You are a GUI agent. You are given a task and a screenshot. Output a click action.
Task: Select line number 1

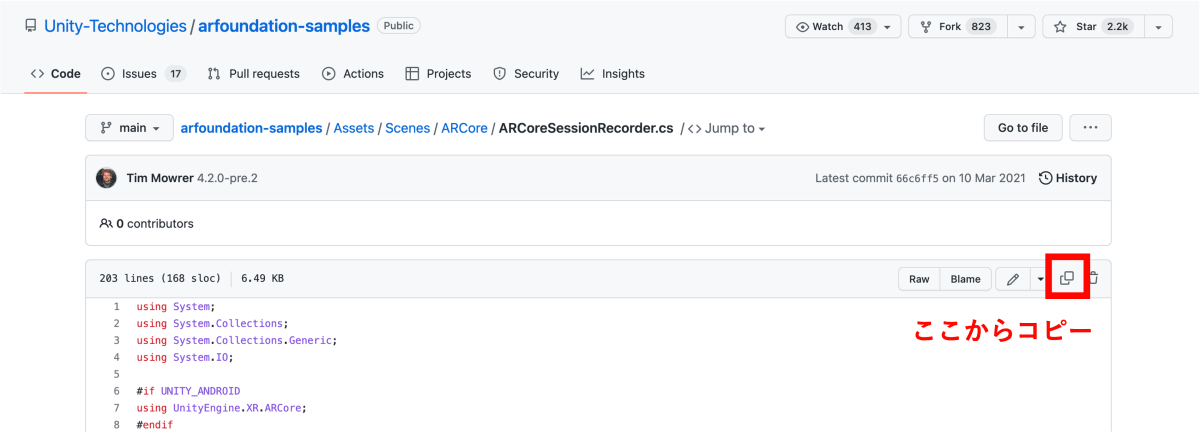pos(116,307)
